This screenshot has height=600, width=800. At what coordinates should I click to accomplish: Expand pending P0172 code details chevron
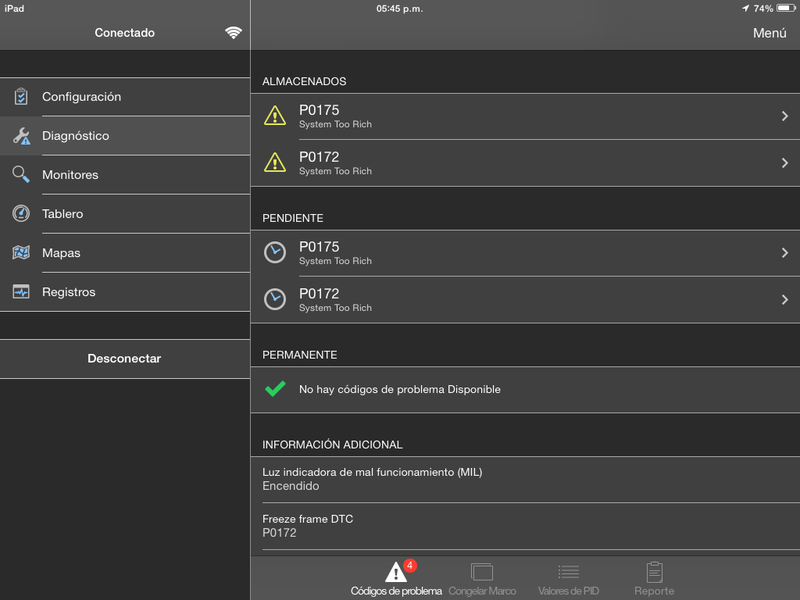(x=785, y=300)
